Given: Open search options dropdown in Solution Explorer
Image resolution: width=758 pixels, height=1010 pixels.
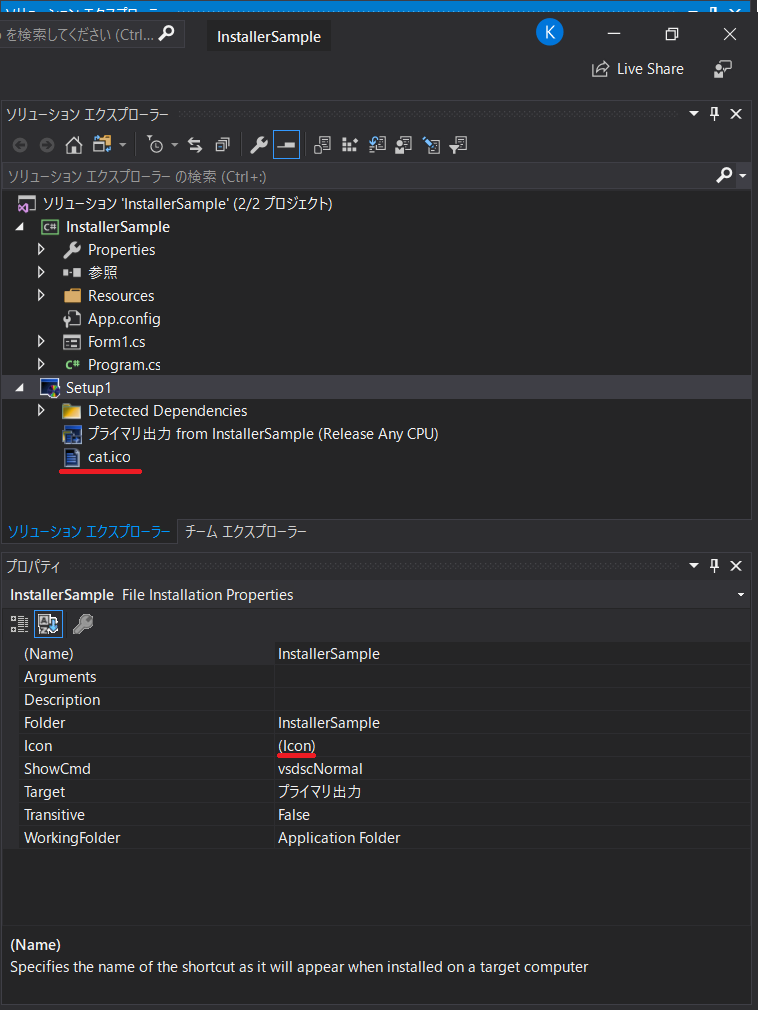Looking at the screenshot, I should click(743, 176).
